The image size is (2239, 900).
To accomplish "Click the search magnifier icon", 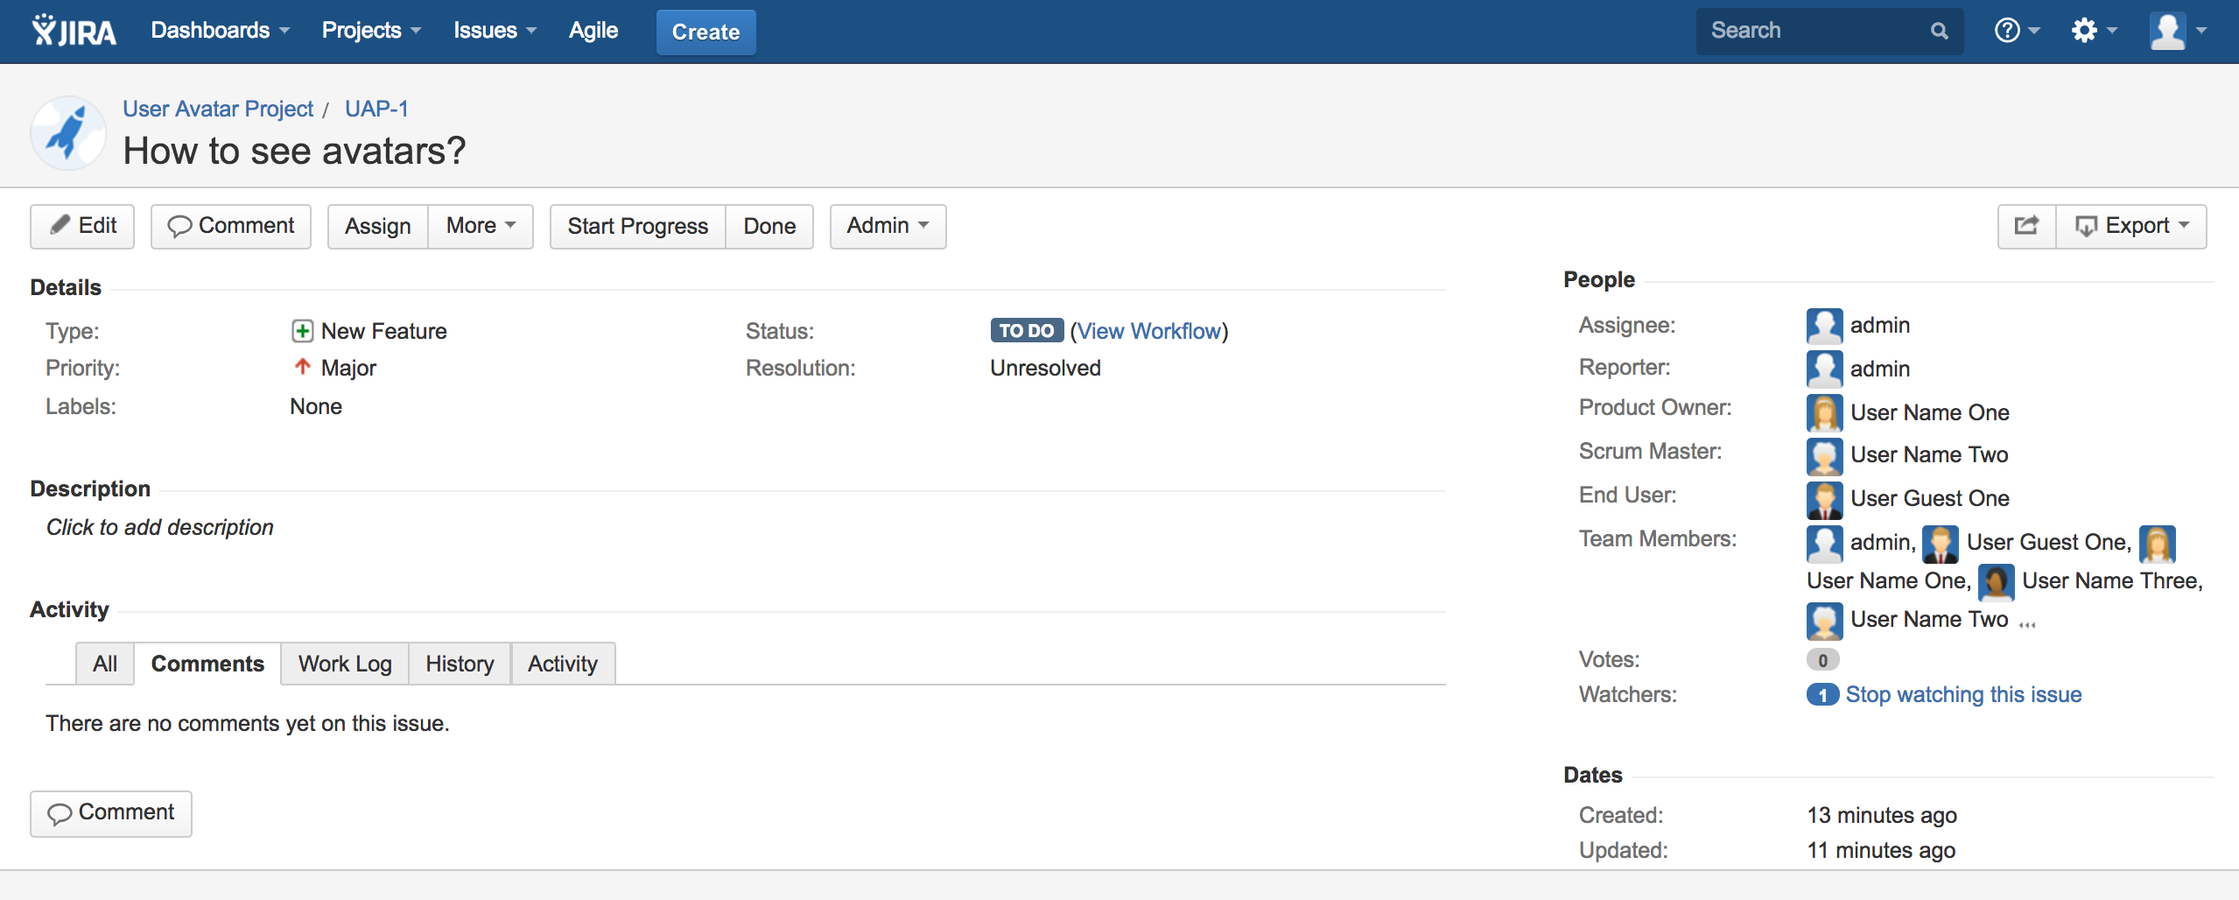I will (1939, 31).
